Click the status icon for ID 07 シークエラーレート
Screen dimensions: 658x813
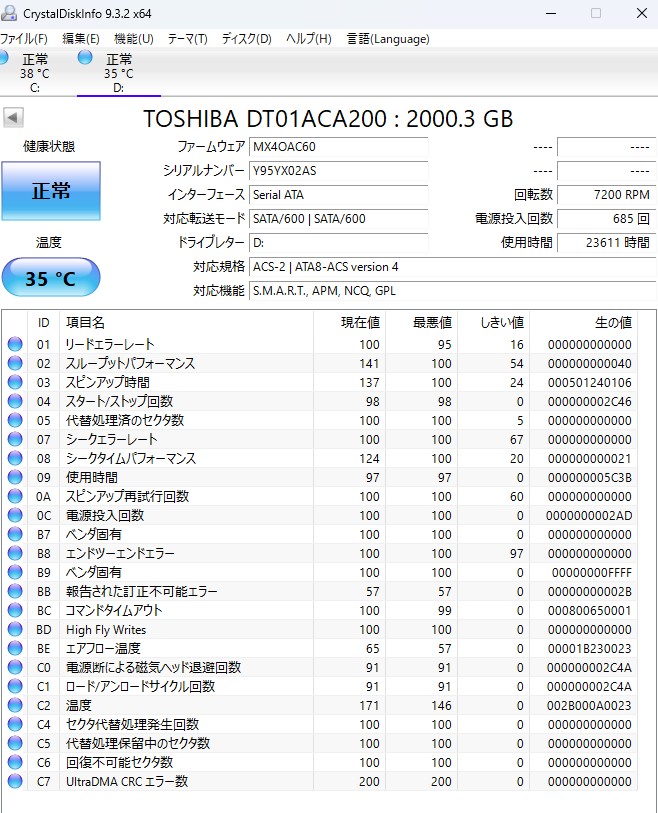pos(15,439)
